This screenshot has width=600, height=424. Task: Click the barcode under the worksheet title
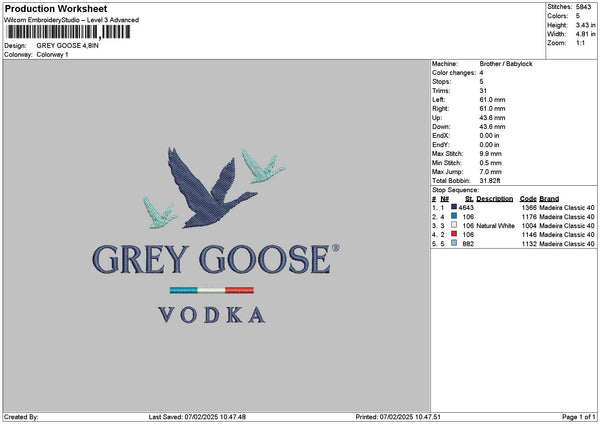pyautogui.click(x=68, y=32)
